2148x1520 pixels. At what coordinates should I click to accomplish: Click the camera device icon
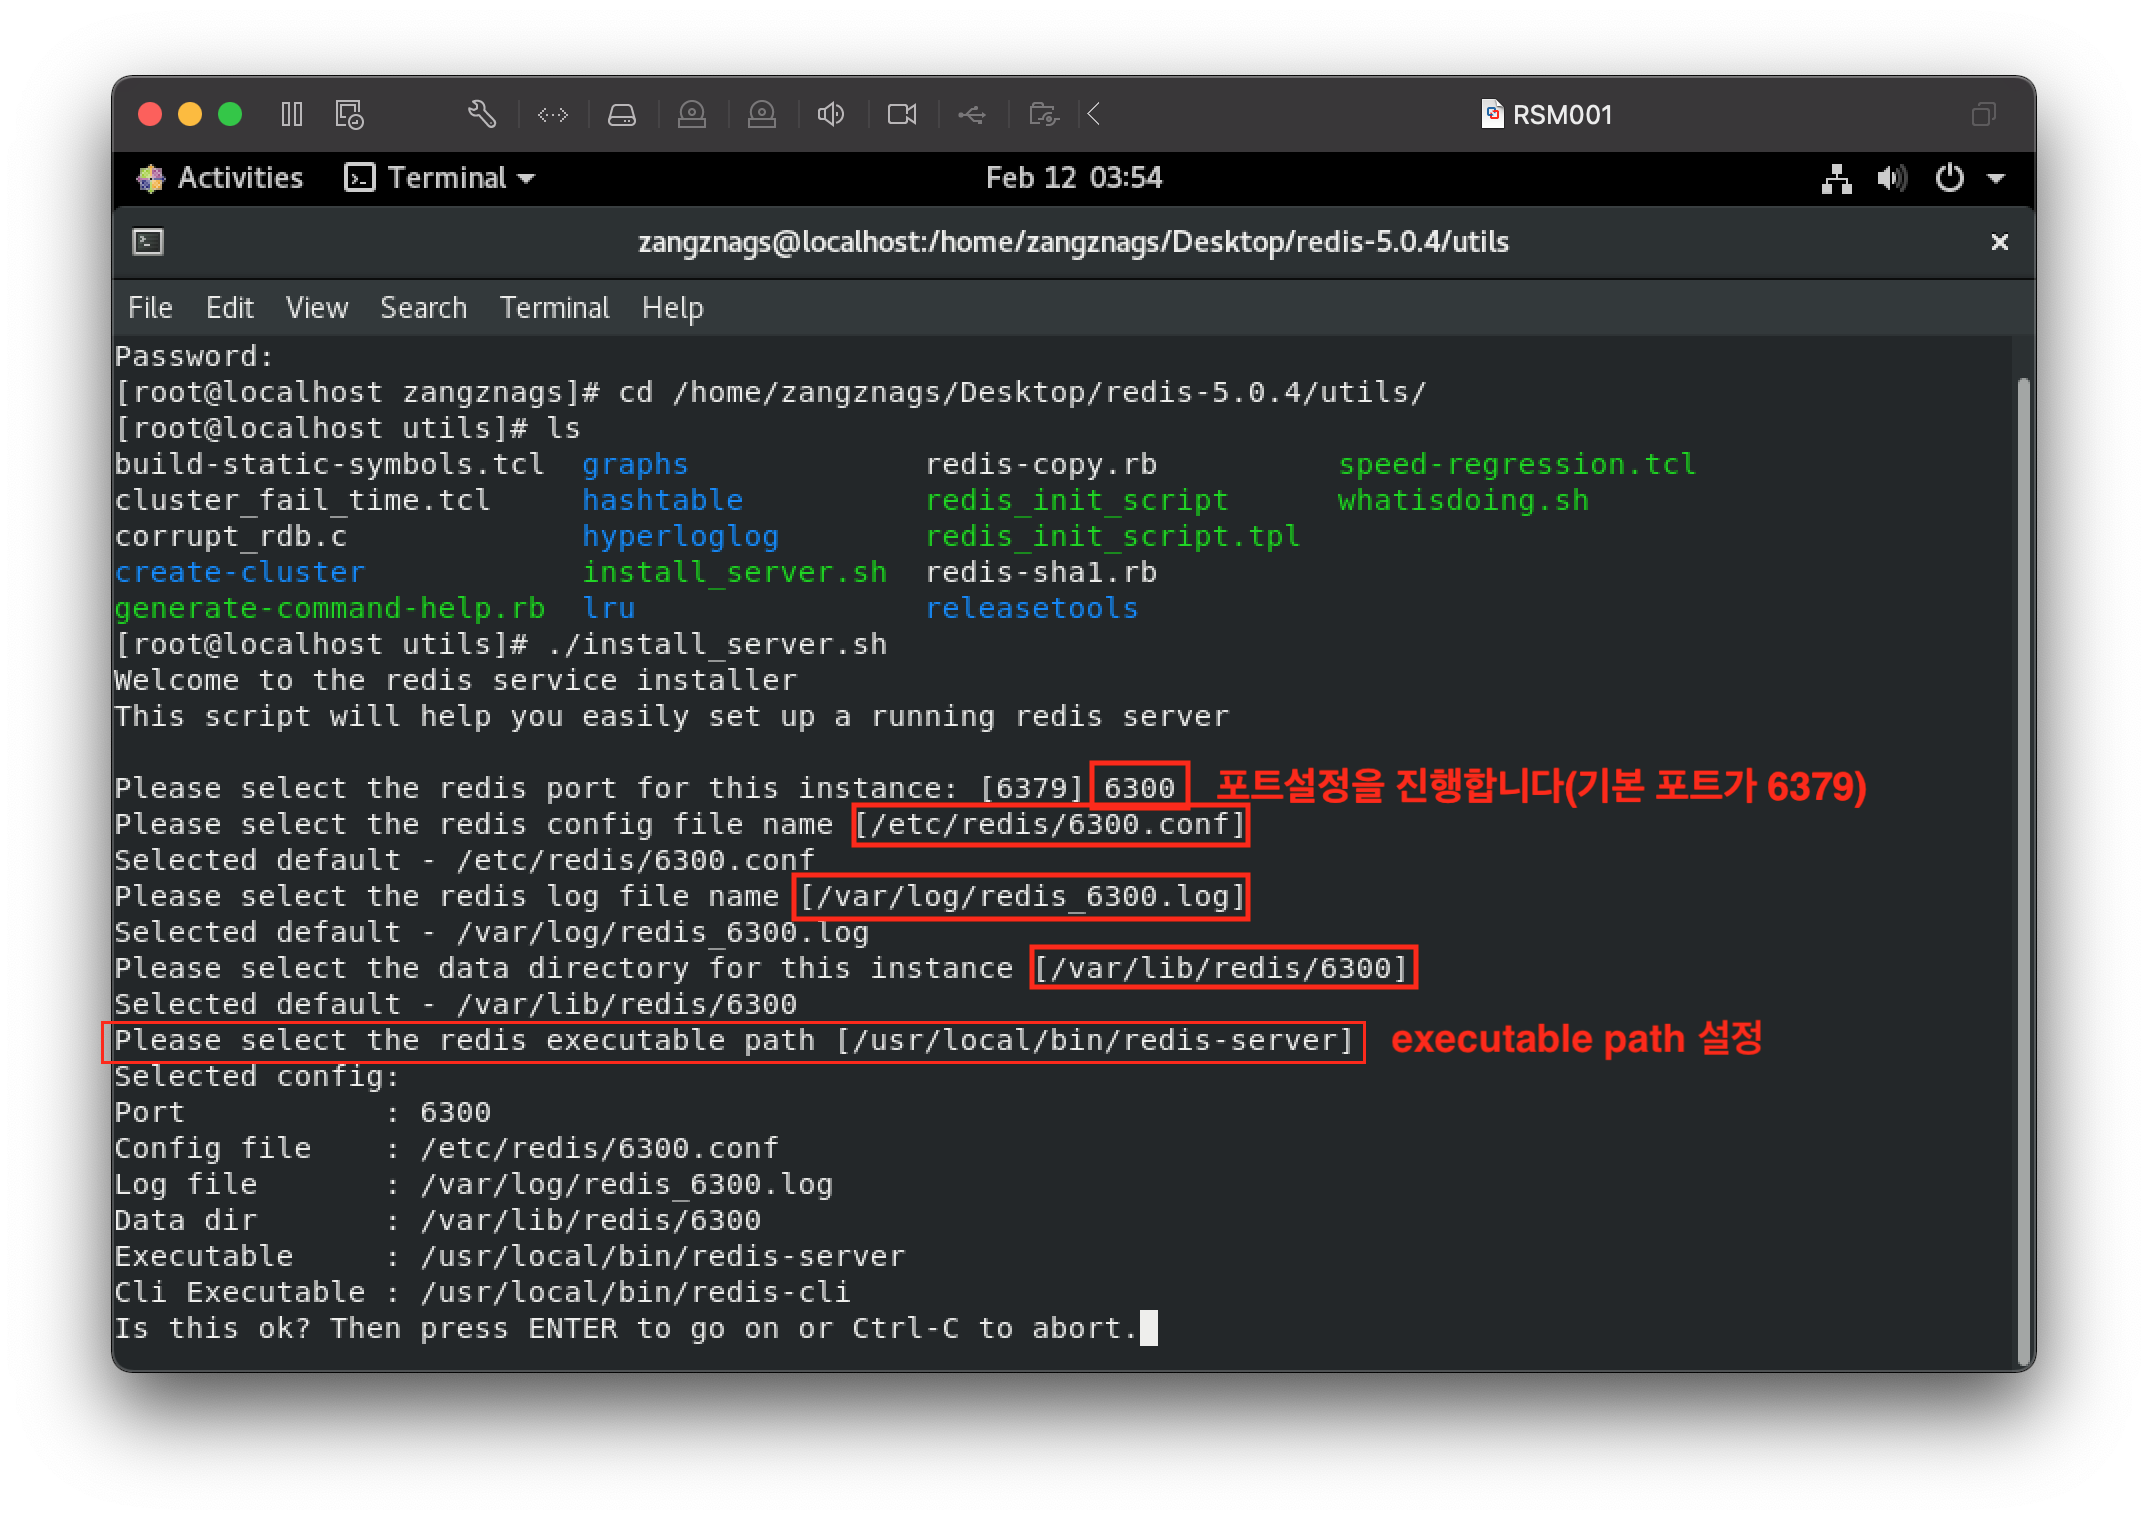pyautogui.click(x=902, y=115)
